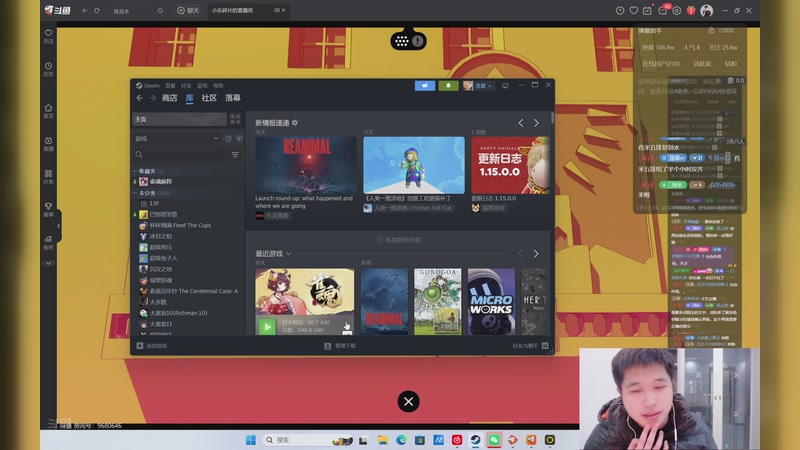Open Douyu sidebar Categories grid icon
800x450 pixels.
point(48,173)
